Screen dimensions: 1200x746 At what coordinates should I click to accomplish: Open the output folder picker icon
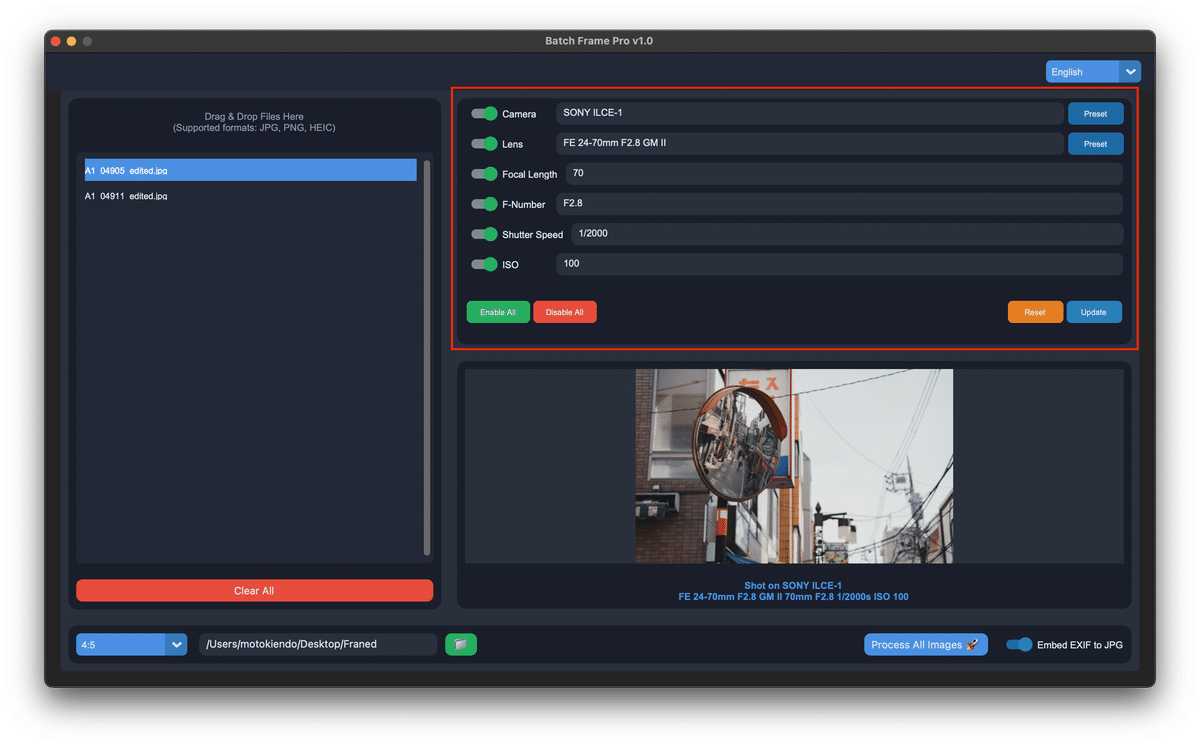[x=461, y=644]
